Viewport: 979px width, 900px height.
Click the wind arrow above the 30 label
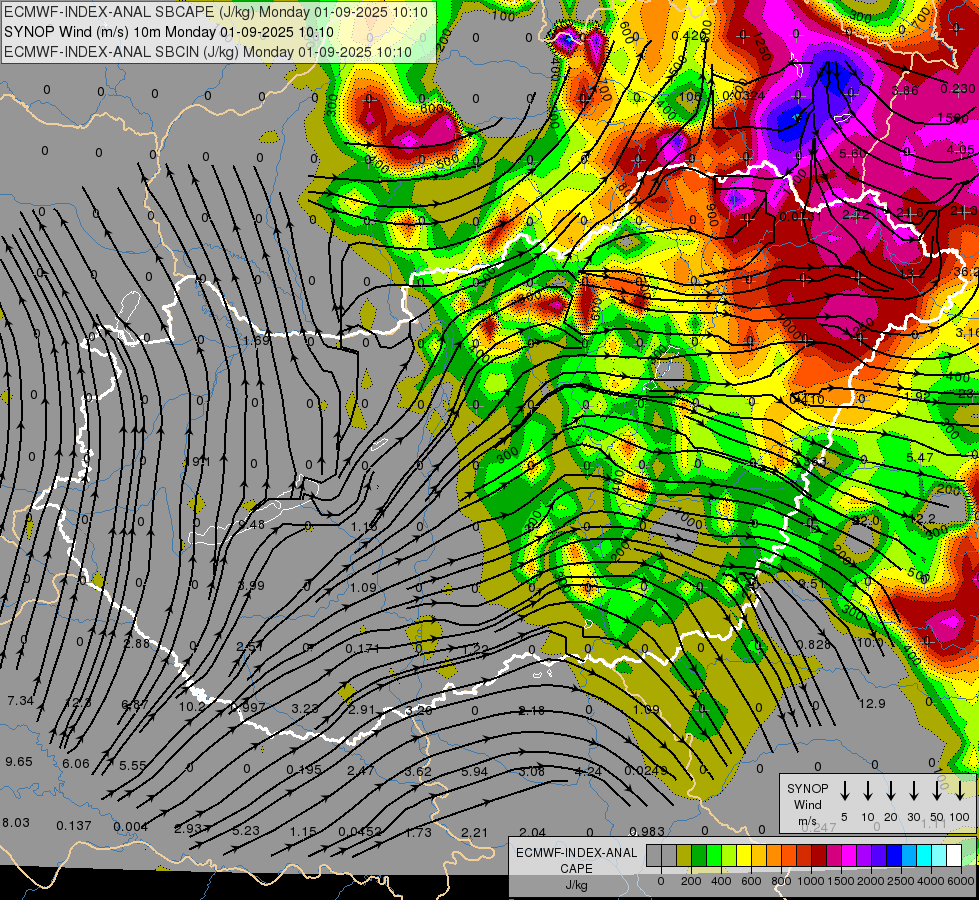pos(913,790)
